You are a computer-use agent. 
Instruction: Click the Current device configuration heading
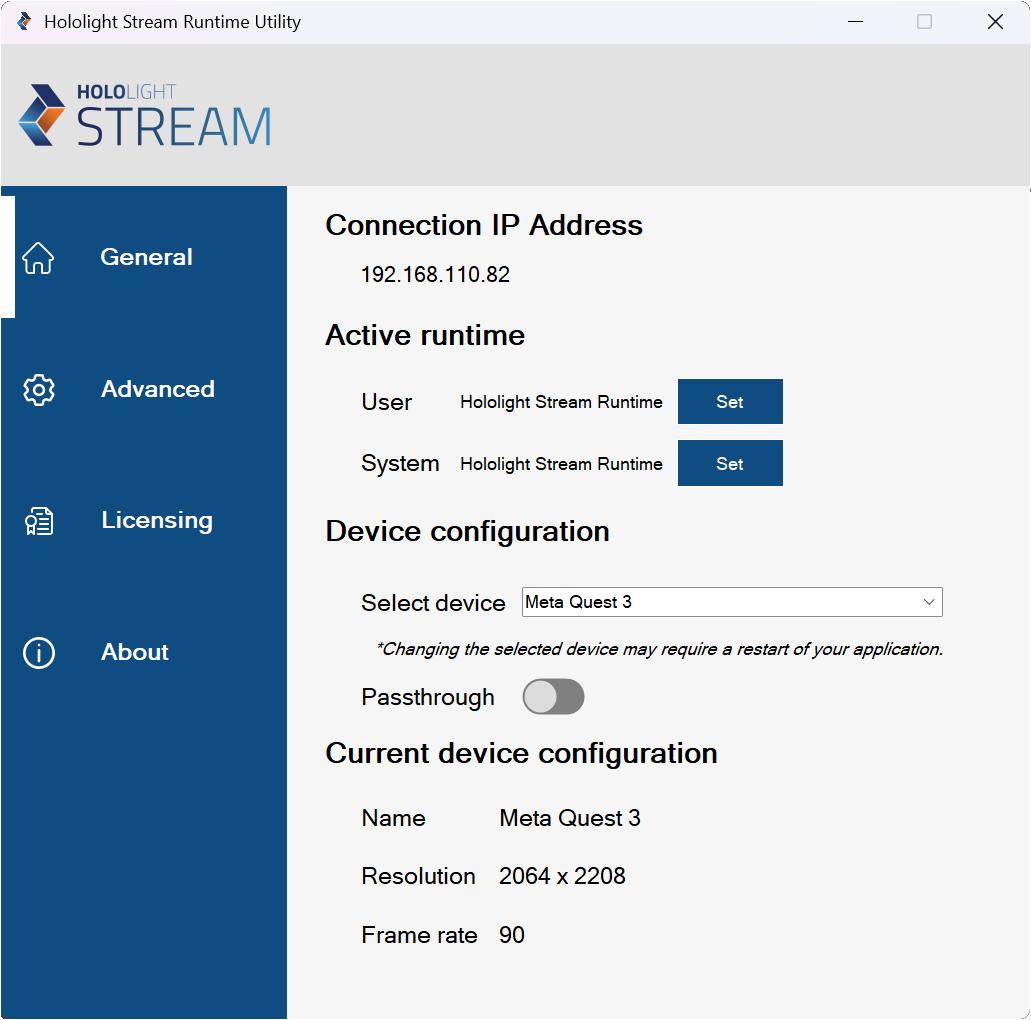521,754
